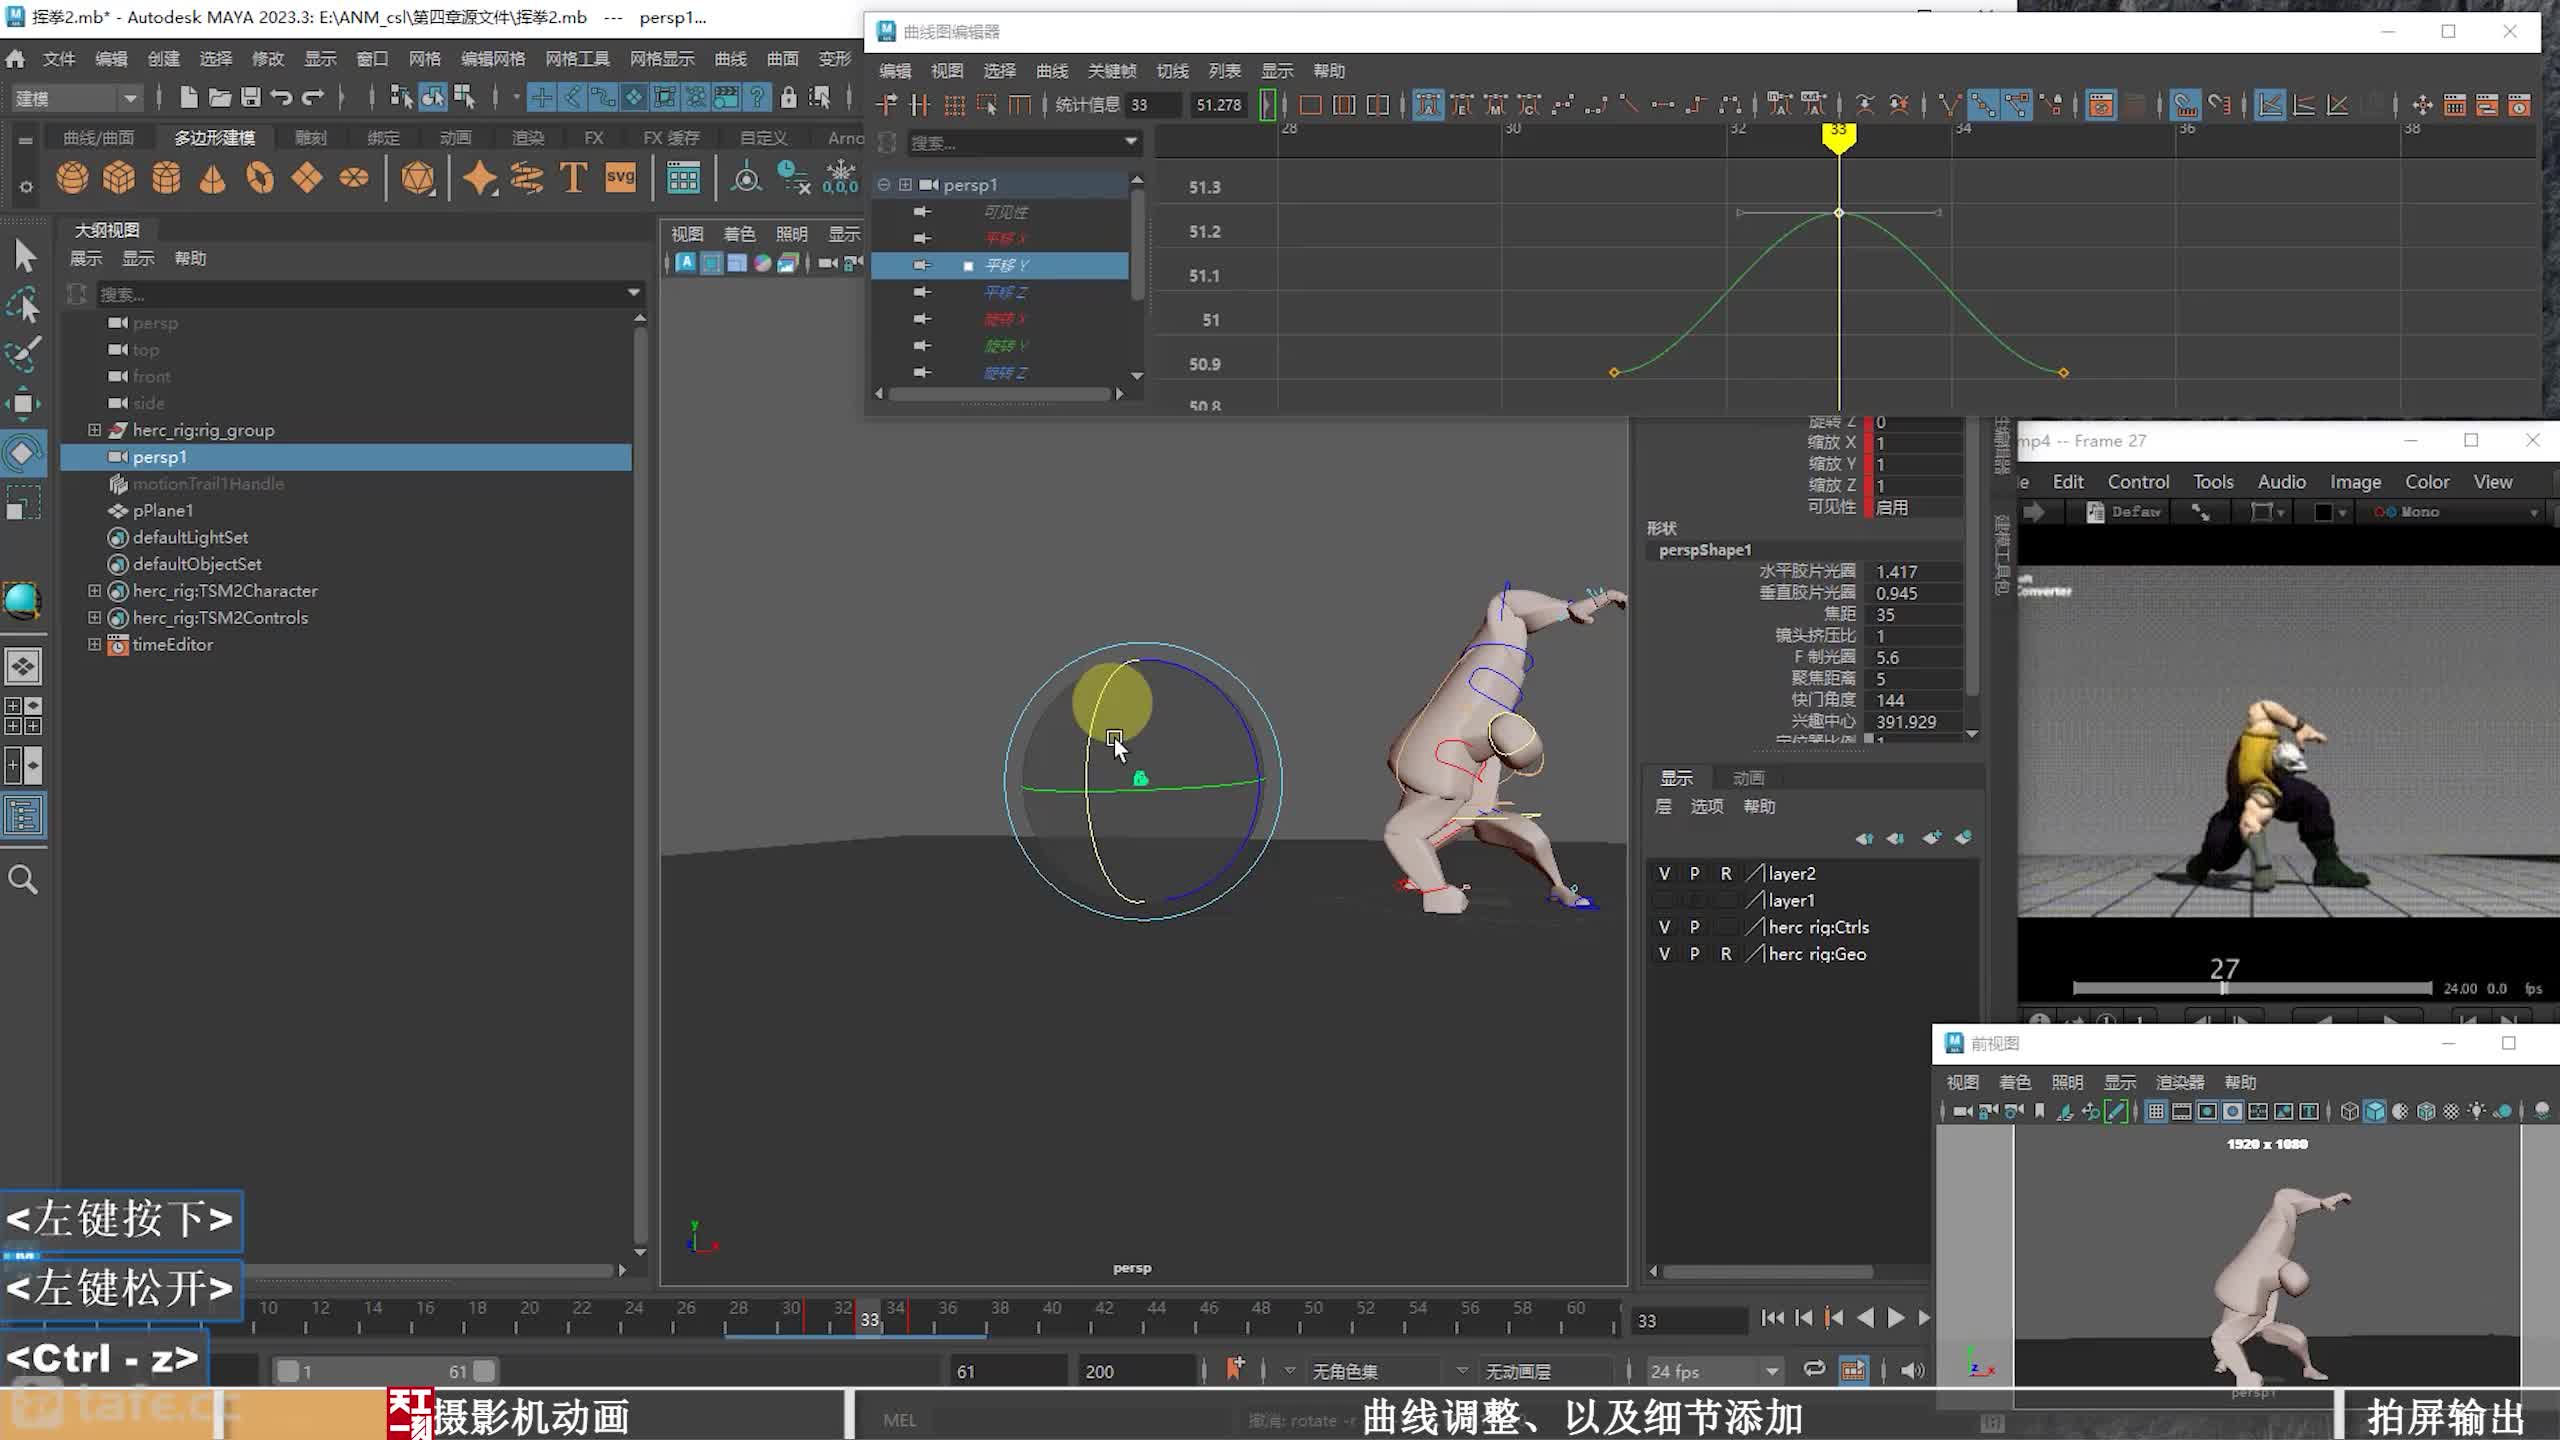Create a polygon cube from the shelf

click(119, 178)
